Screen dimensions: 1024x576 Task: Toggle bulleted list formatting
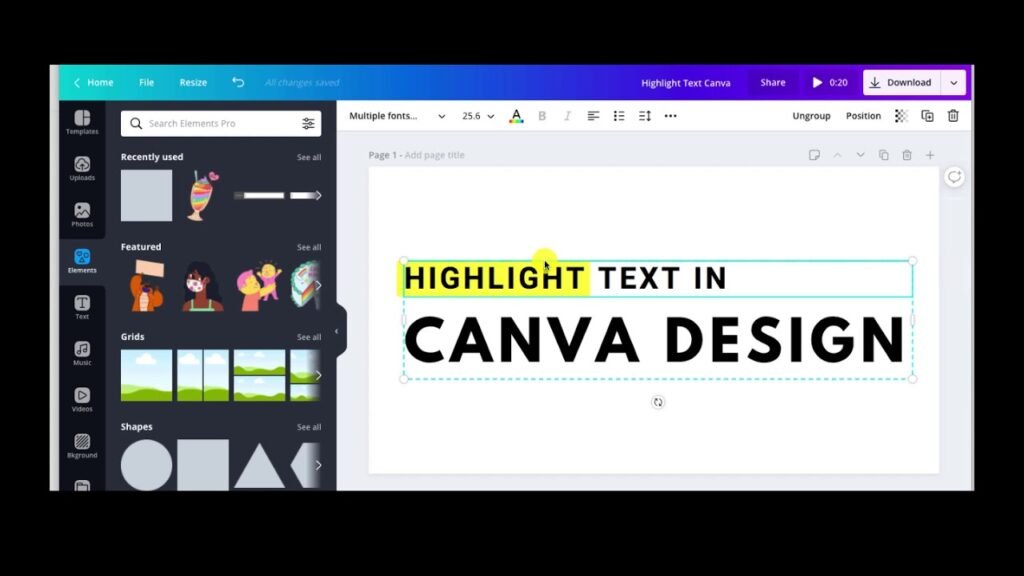click(x=619, y=116)
